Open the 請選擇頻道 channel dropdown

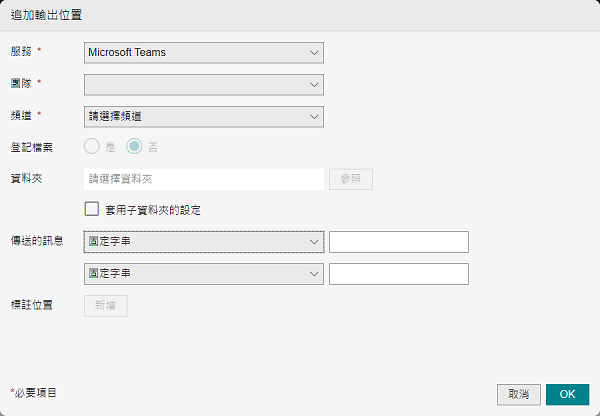click(x=204, y=117)
